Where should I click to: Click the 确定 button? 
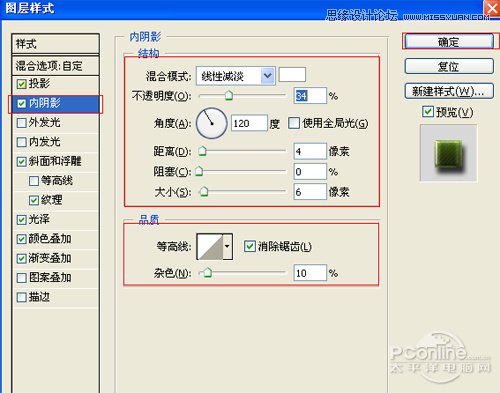449,41
